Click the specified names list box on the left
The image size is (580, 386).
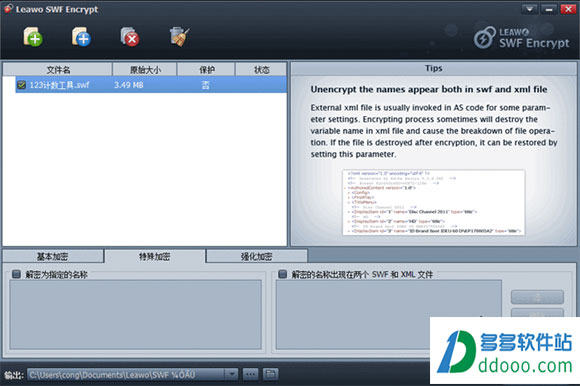point(135,314)
